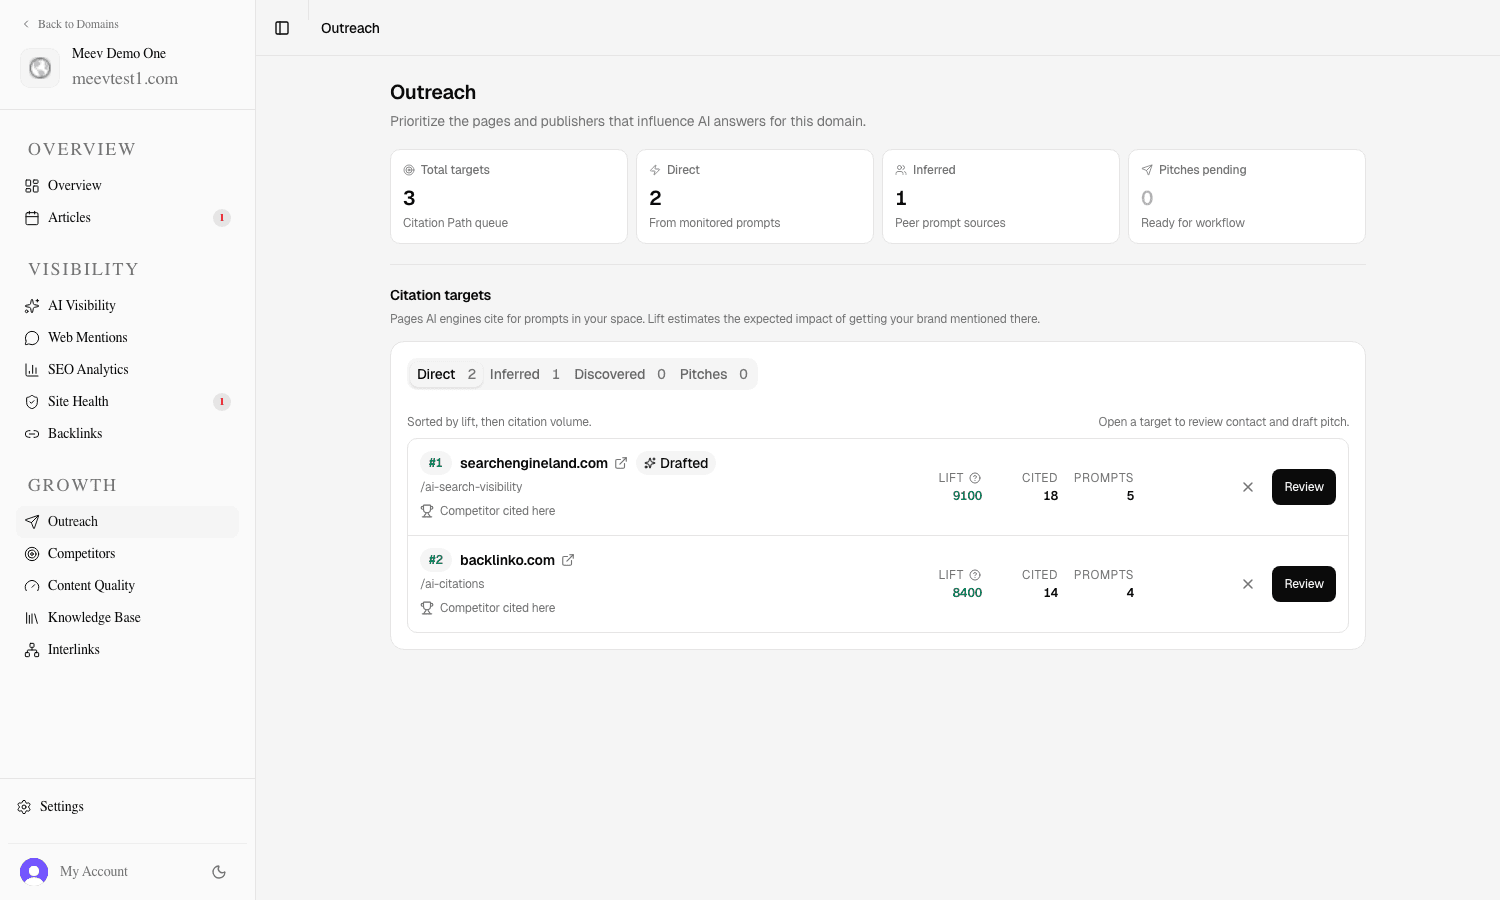
Task: Open Interlinks page
Action: tap(127, 649)
